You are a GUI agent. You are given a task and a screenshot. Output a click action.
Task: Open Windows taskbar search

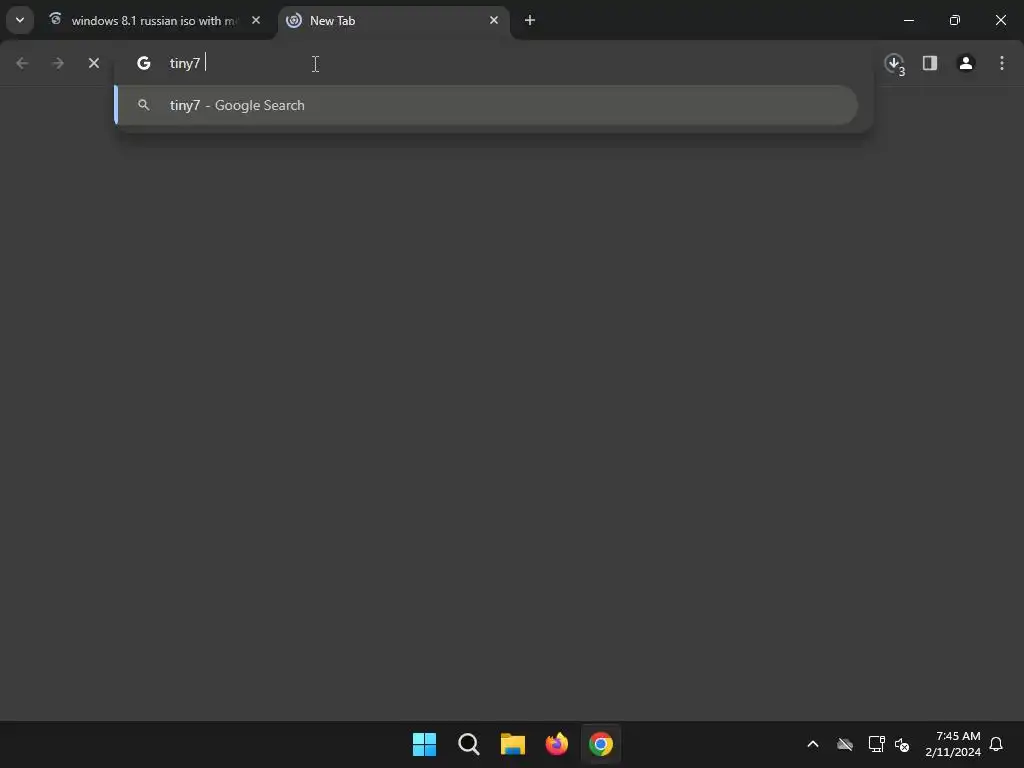coord(469,744)
